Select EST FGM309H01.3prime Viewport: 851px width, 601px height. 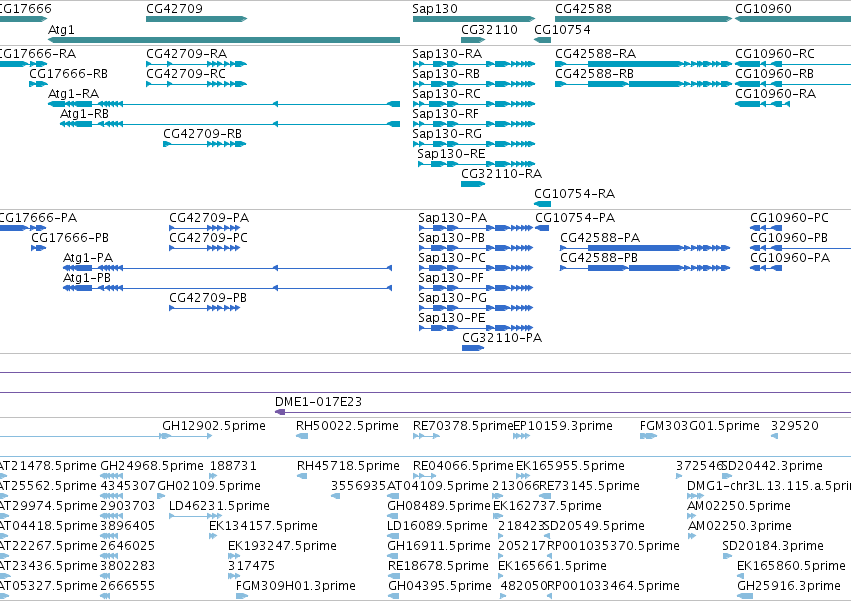pyautogui.click(x=242, y=596)
